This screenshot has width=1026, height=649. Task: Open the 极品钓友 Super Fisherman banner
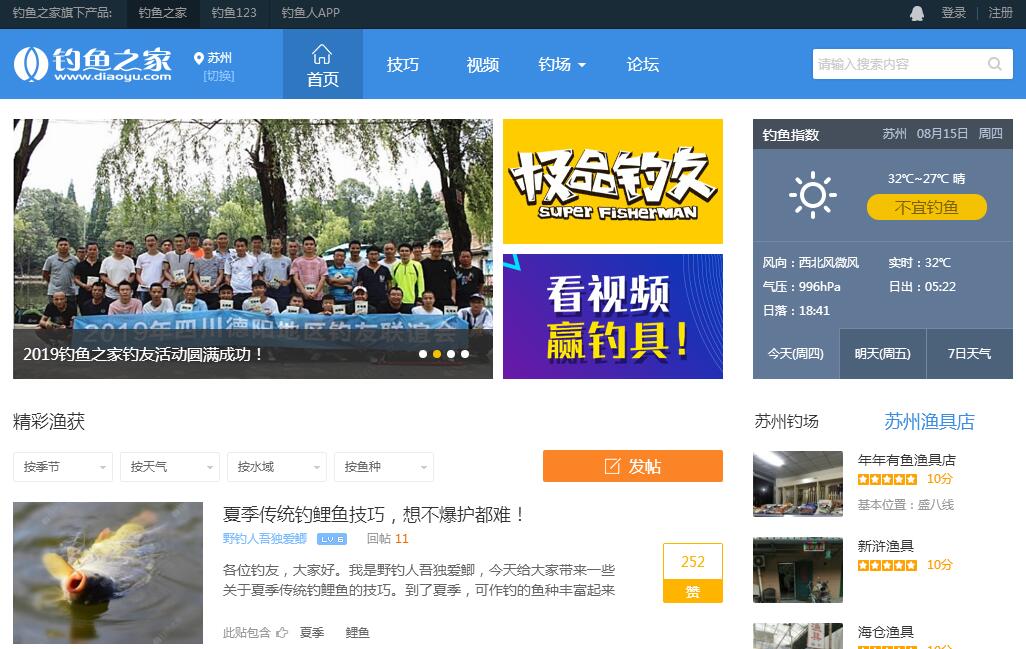tap(612, 181)
